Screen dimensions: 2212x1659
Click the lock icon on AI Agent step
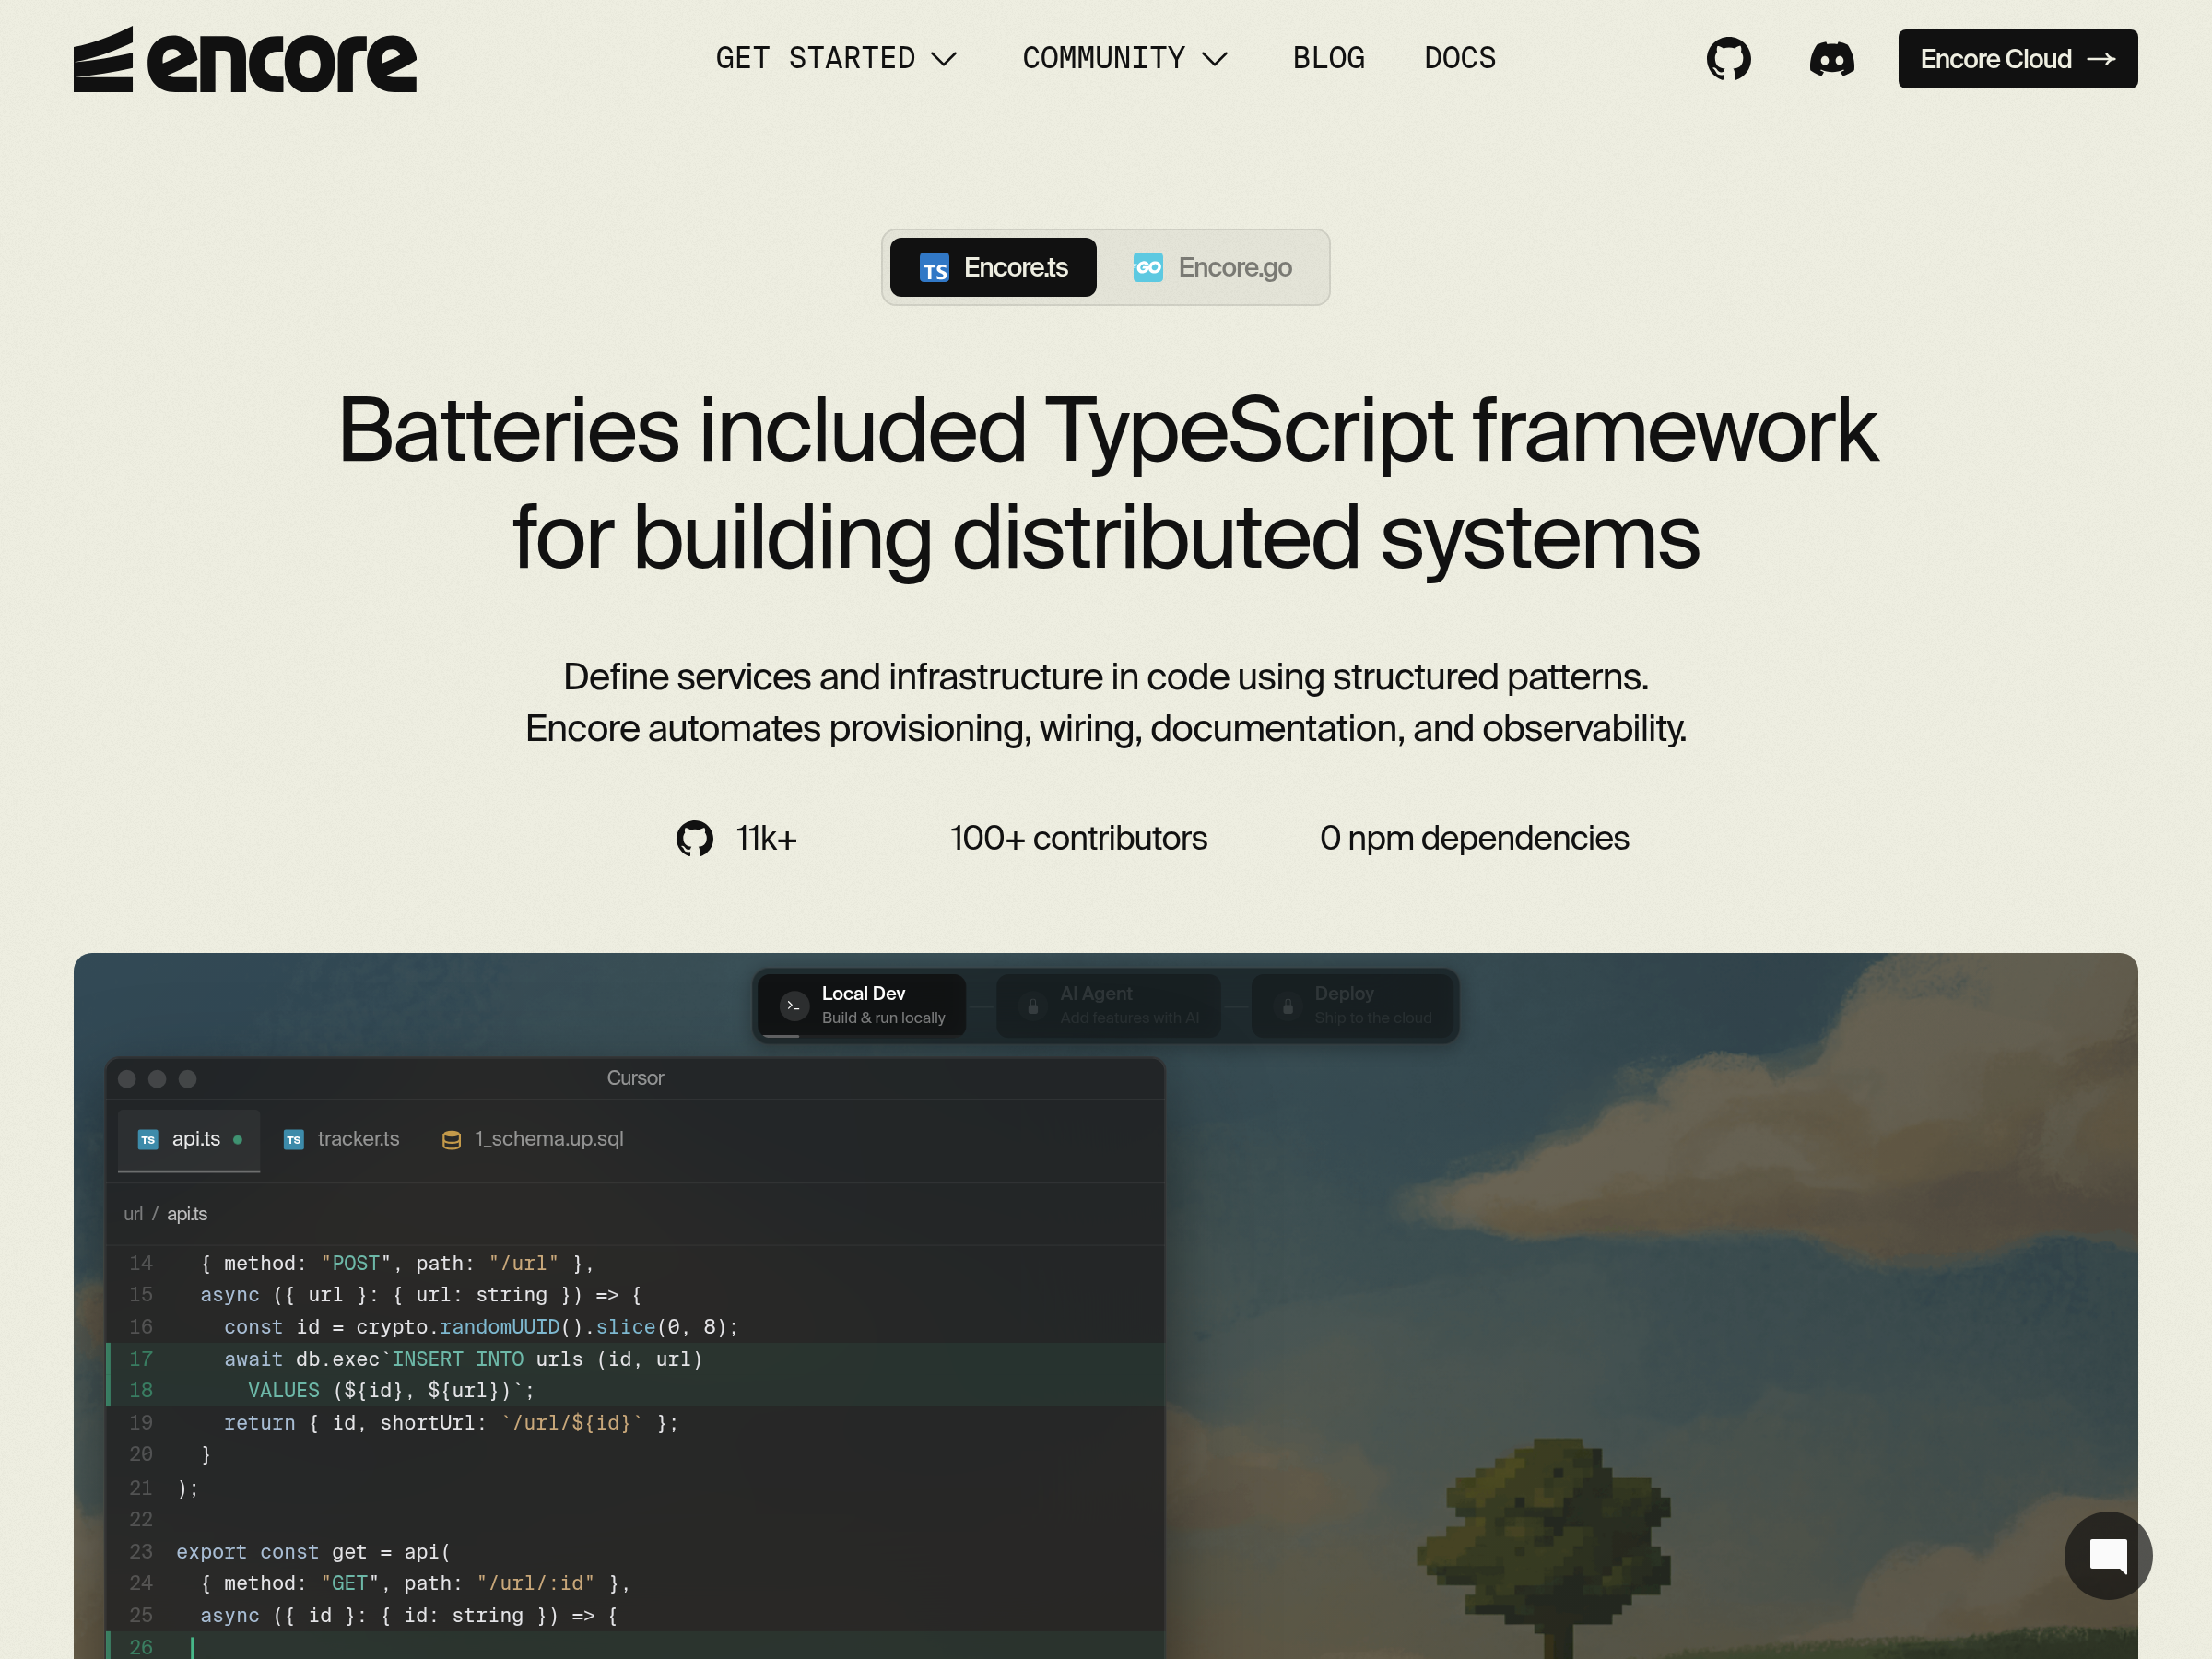pyautogui.click(x=1033, y=1006)
